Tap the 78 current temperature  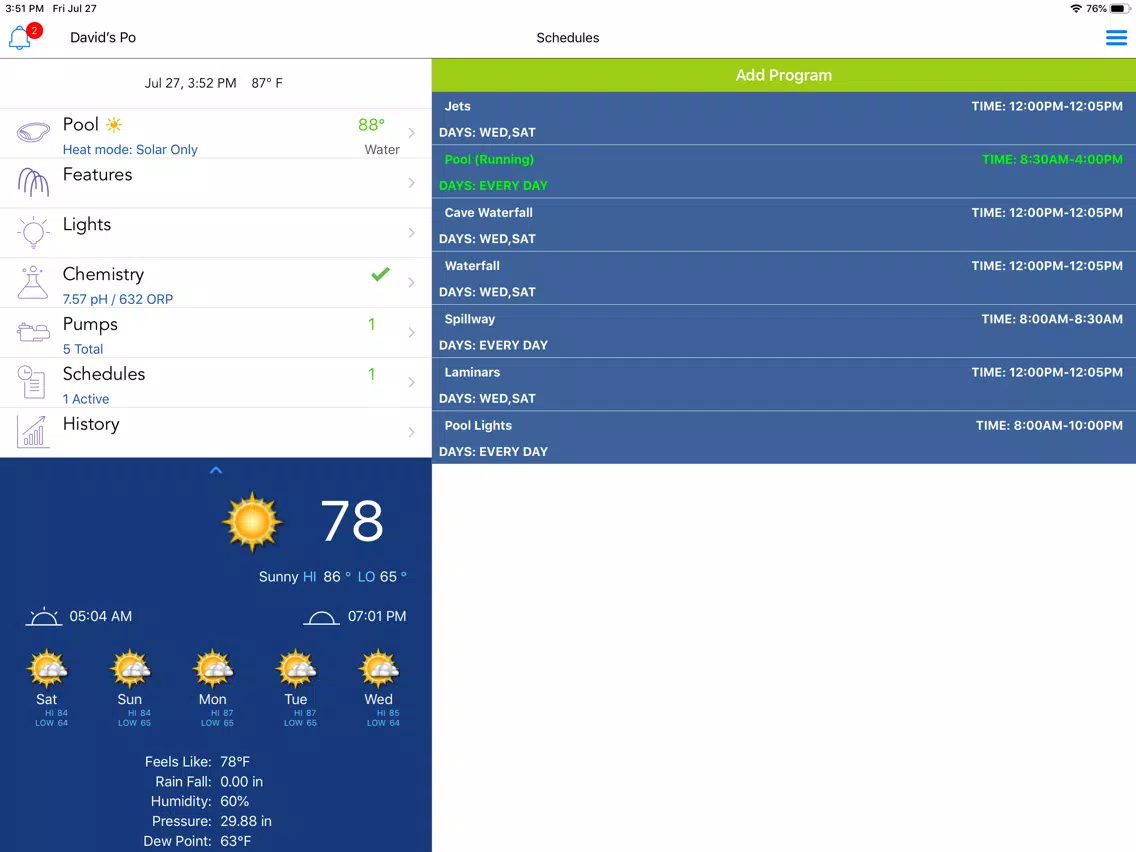(351, 520)
